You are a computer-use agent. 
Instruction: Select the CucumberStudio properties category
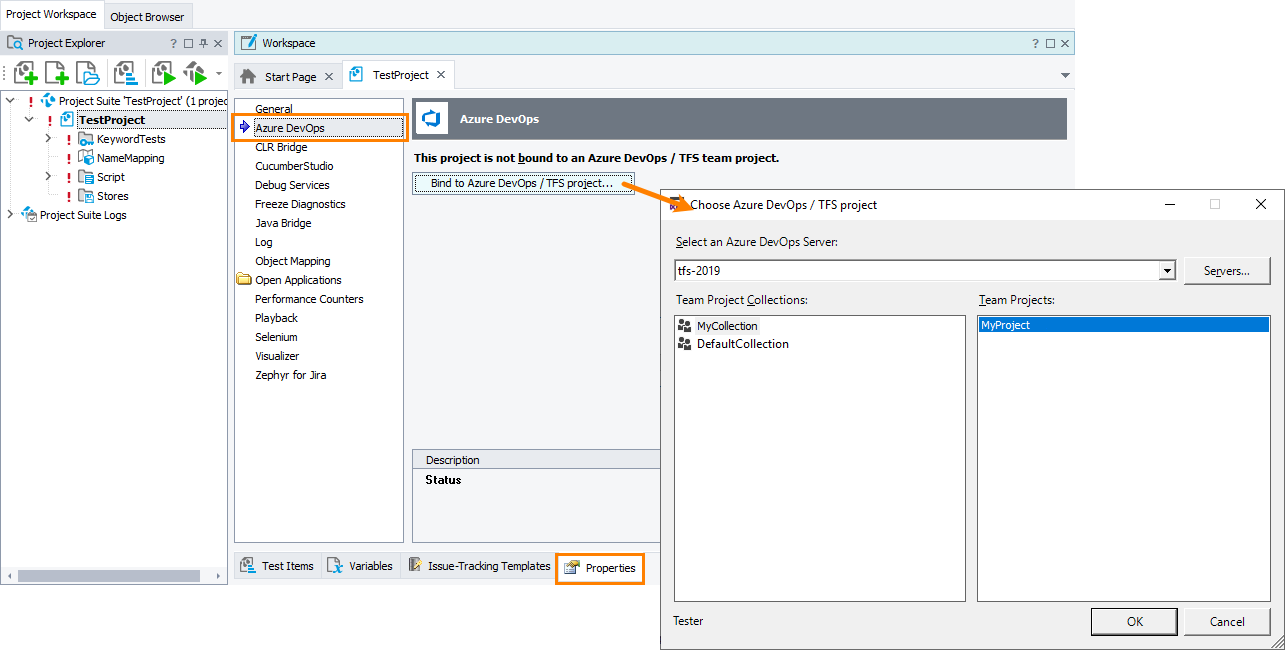pyautogui.click(x=294, y=166)
